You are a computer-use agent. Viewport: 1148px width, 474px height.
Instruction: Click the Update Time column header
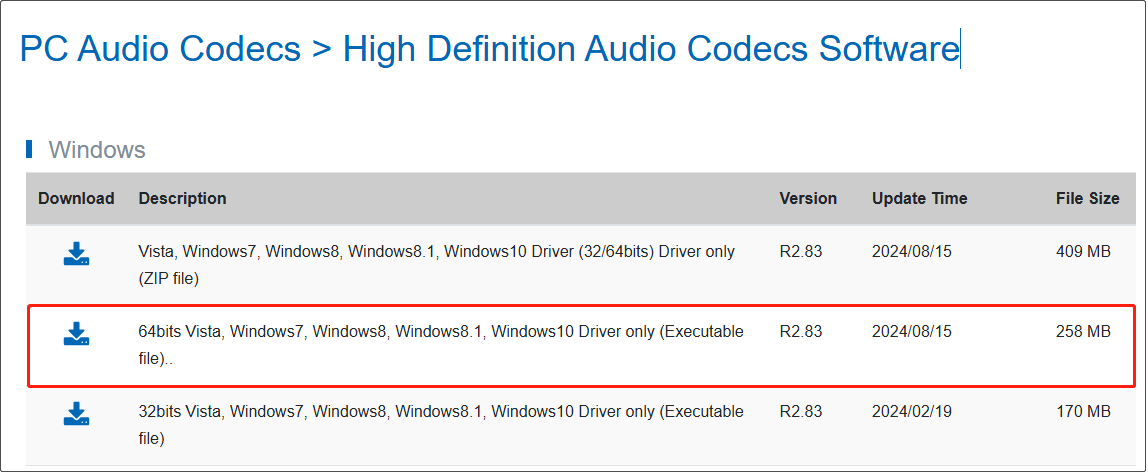click(x=919, y=198)
